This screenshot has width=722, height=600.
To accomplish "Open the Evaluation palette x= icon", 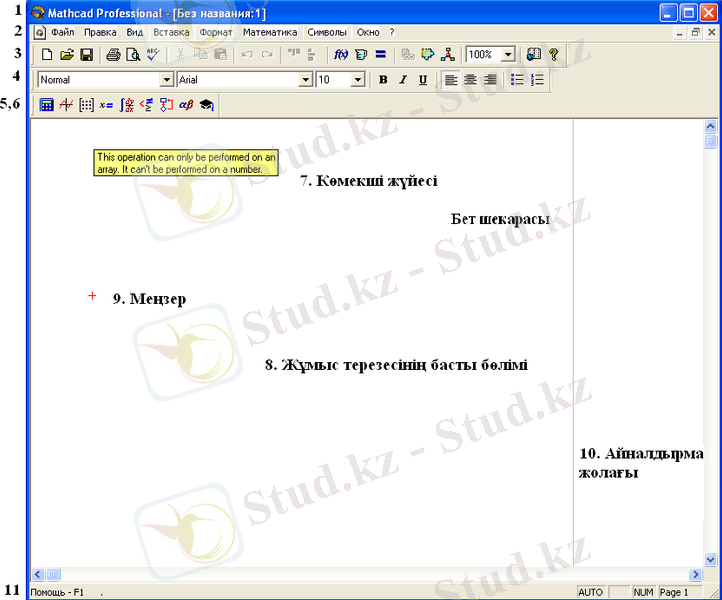I will [x=106, y=105].
